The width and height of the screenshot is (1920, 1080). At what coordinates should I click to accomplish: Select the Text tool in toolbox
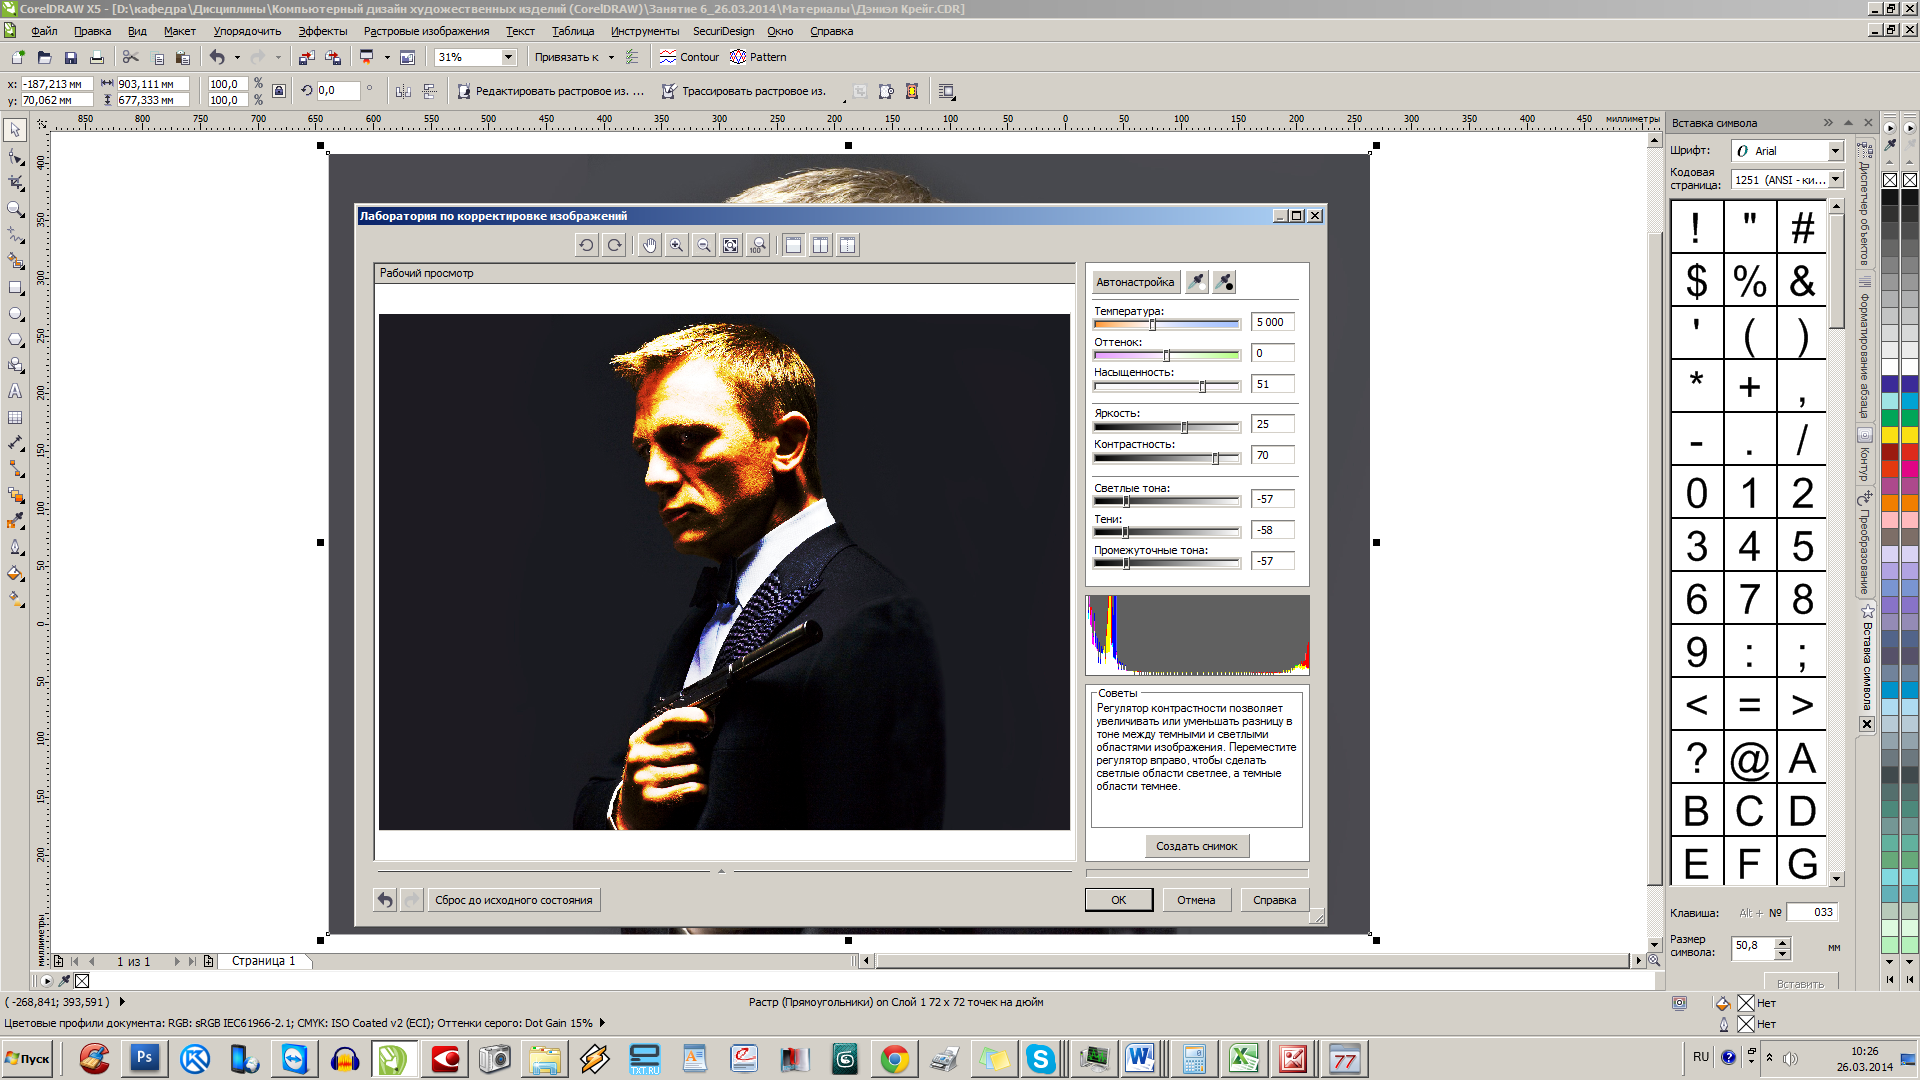15,391
